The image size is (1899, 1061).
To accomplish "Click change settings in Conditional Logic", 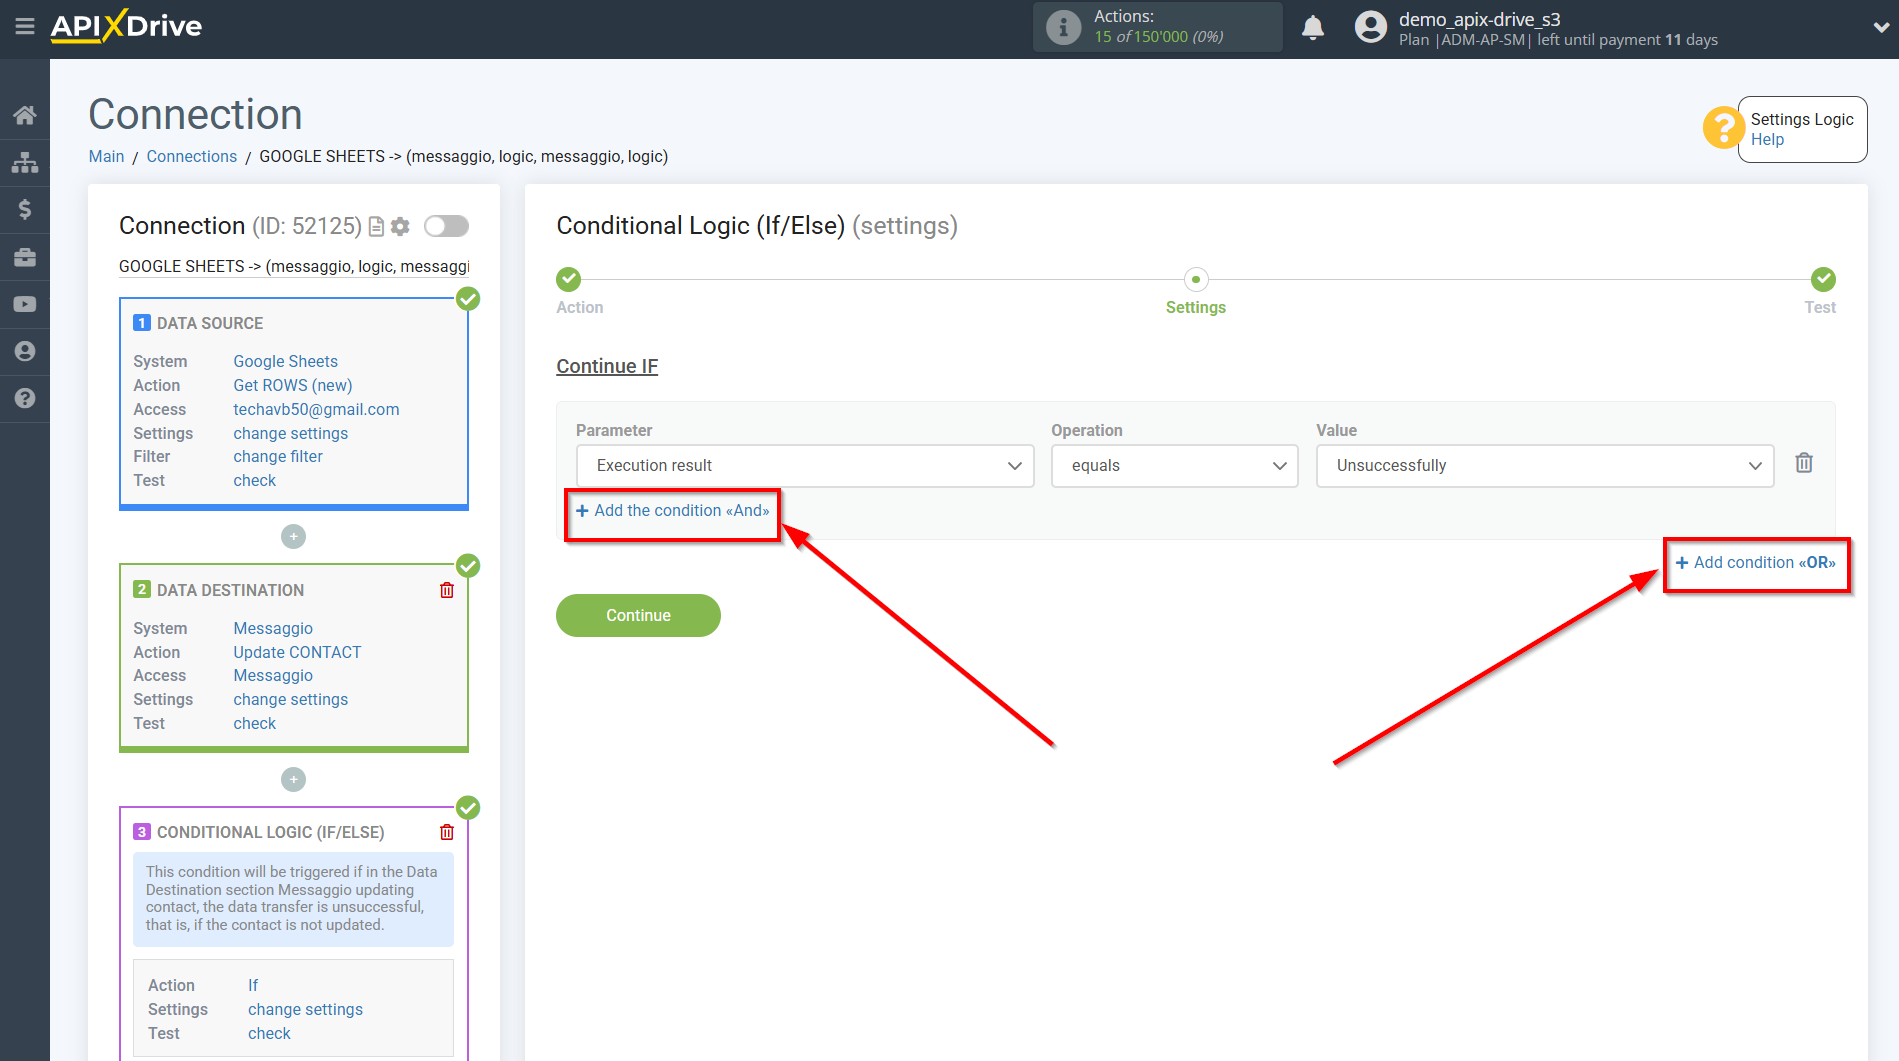I will pyautogui.click(x=305, y=1009).
